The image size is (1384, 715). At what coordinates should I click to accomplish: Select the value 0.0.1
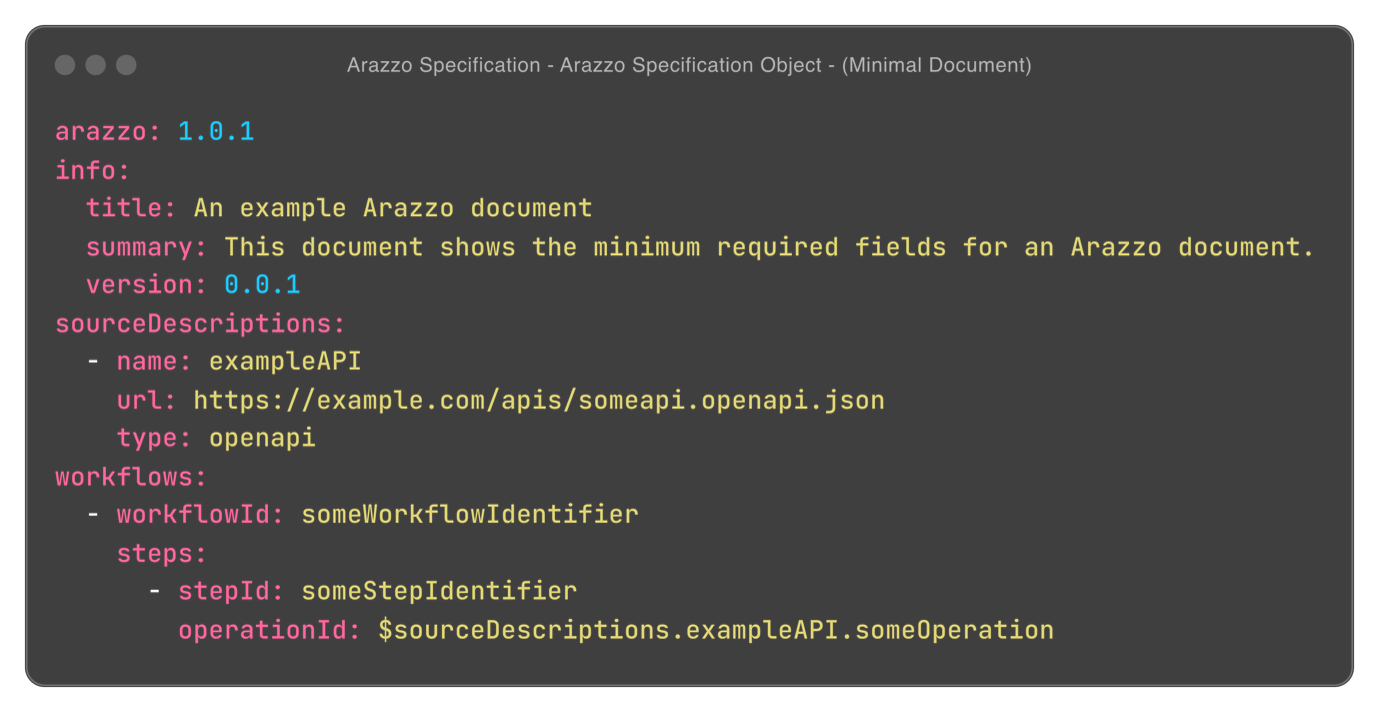[262, 285]
